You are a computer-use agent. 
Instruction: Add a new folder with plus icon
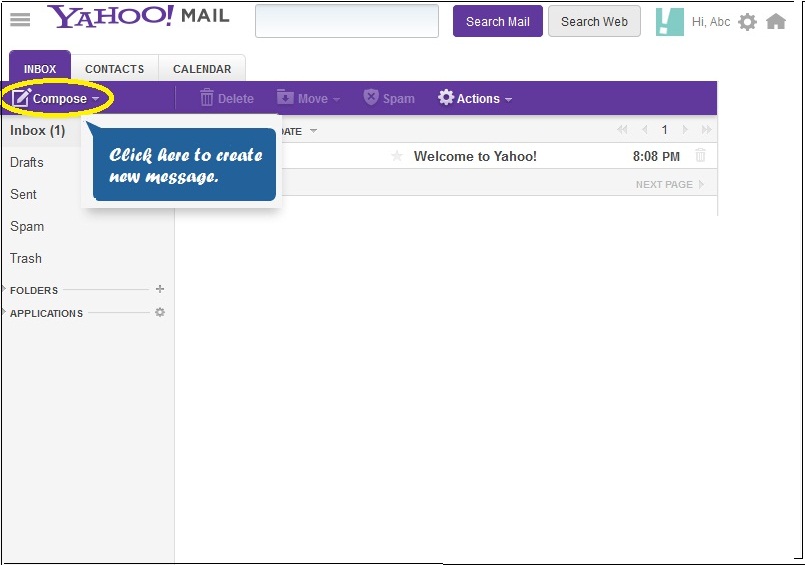(160, 289)
